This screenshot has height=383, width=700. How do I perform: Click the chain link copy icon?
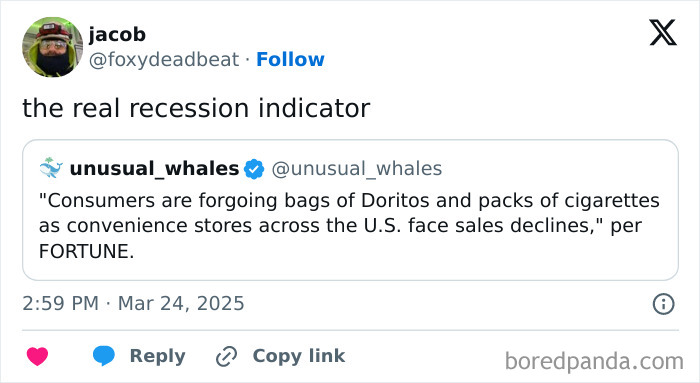click(x=226, y=356)
